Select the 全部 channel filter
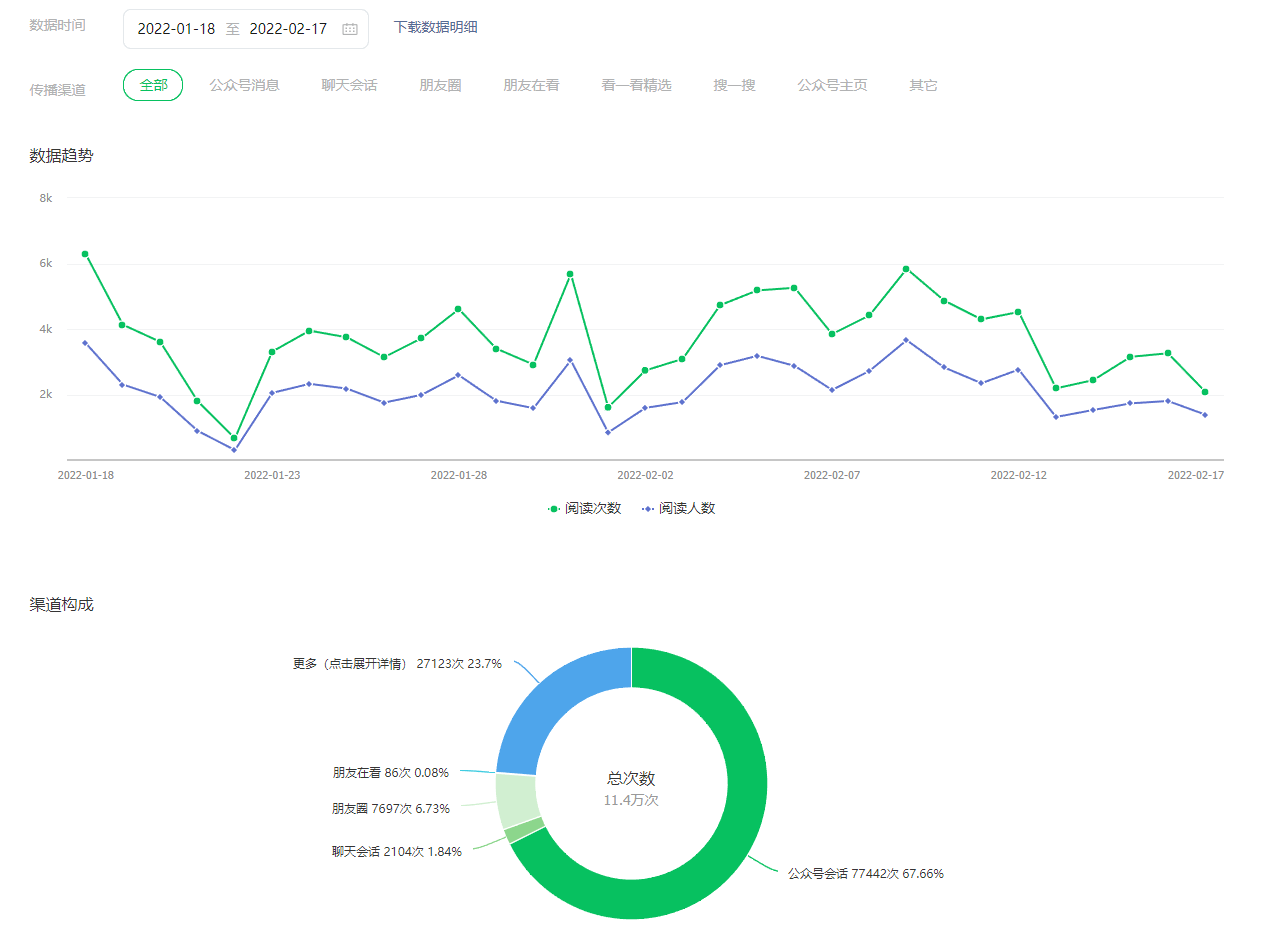This screenshot has width=1265, height=950. point(153,86)
